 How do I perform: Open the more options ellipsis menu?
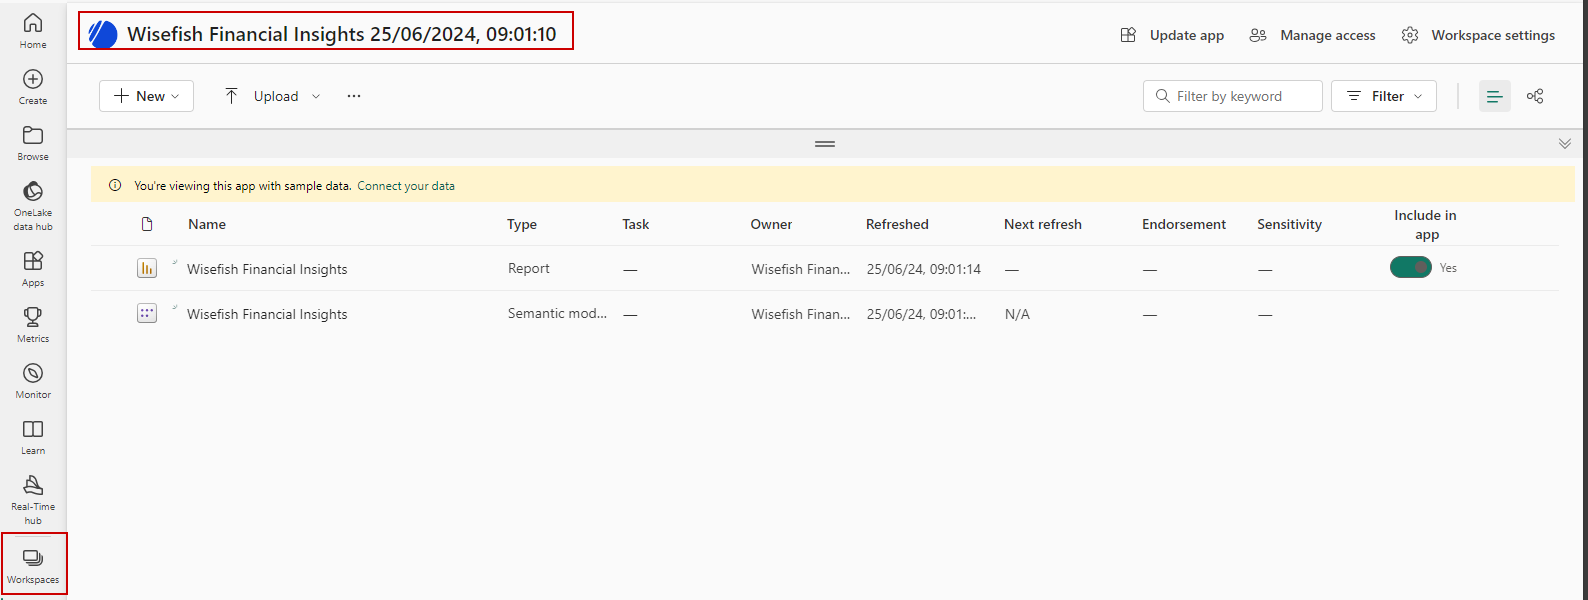point(354,96)
